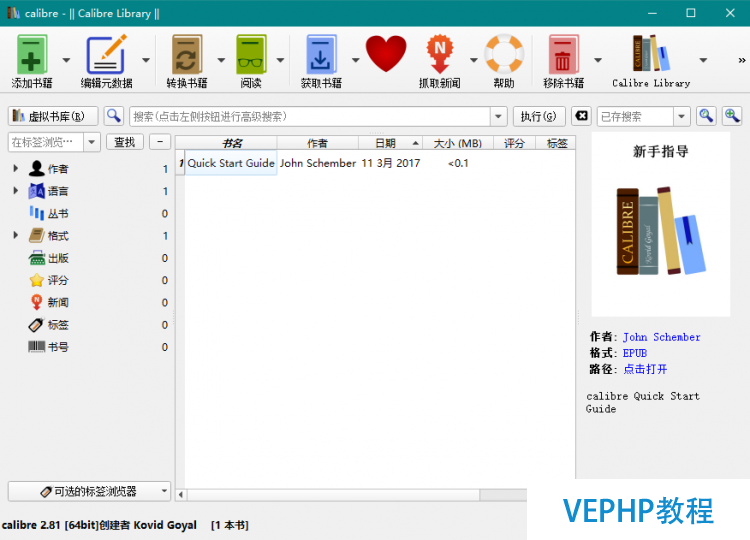750x540 pixels.
Task: Open Alter tag browser (可选的标签浏览器) button
Action: [89, 491]
